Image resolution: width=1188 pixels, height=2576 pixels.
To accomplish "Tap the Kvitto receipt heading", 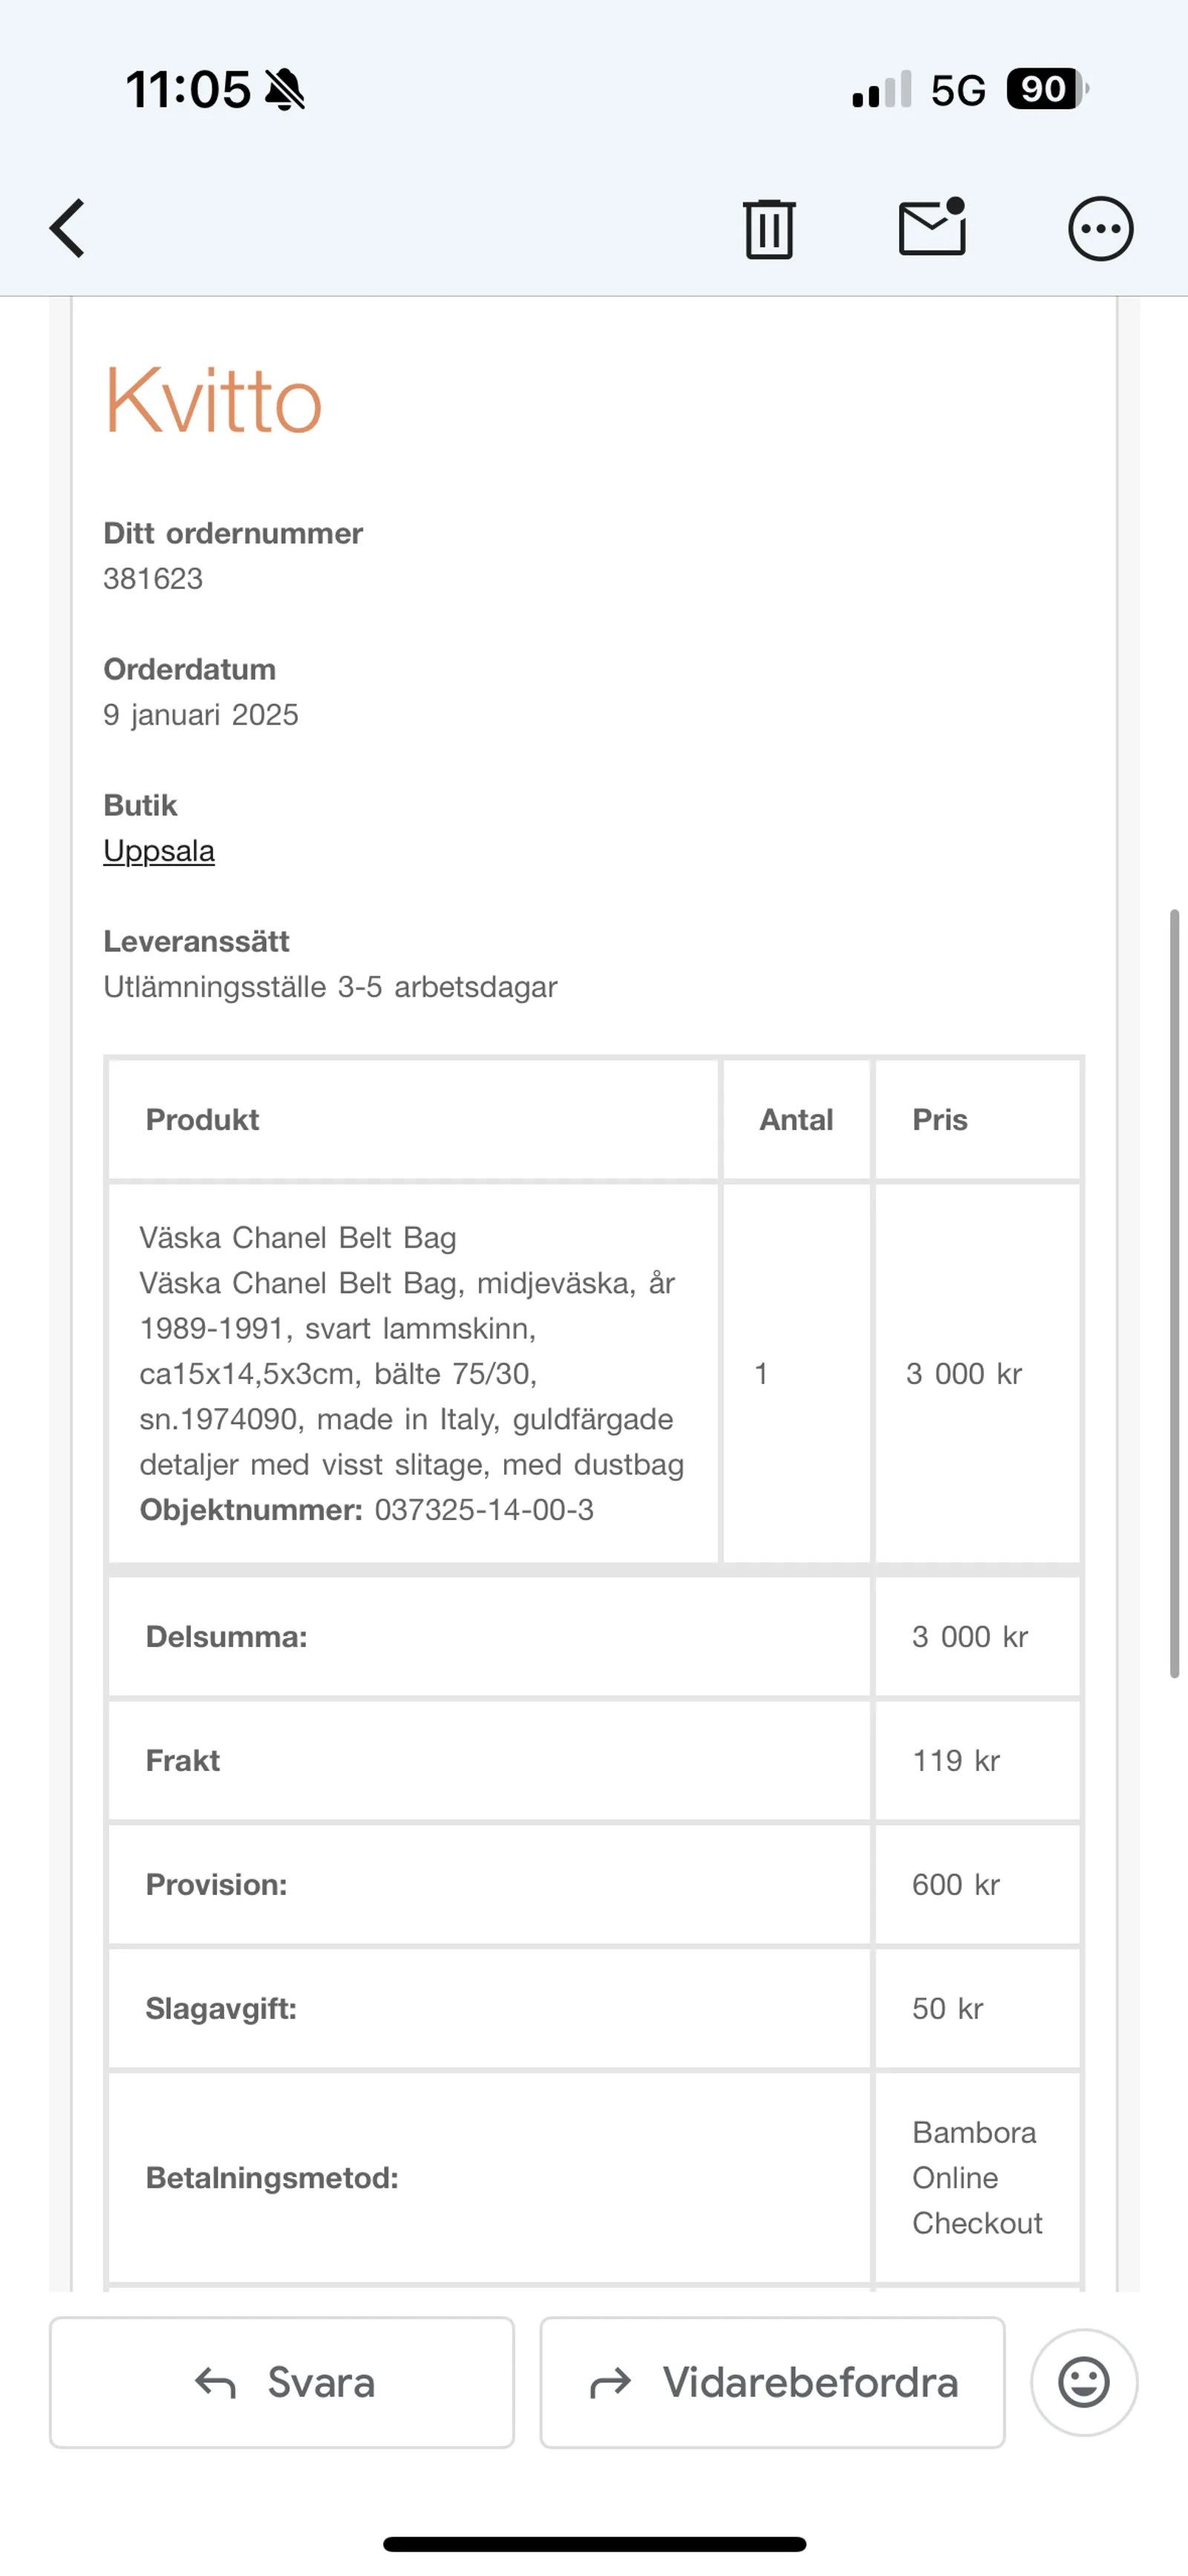I will point(213,400).
